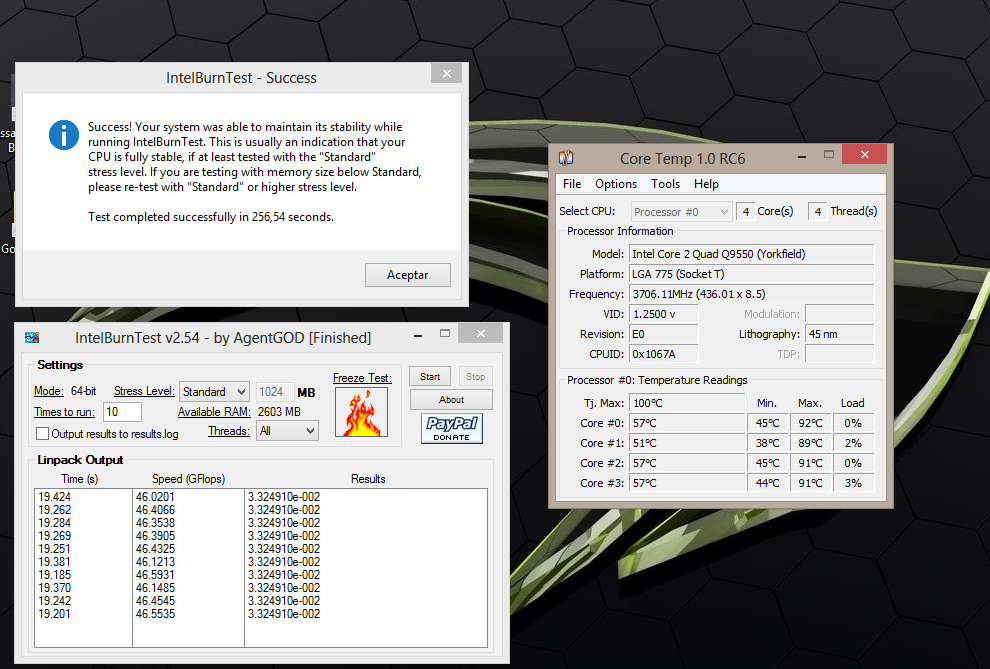Close the IntelBurnTest Success dialog
Image resolution: width=990 pixels, height=669 pixels.
pyautogui.click(x=447, y=73)
